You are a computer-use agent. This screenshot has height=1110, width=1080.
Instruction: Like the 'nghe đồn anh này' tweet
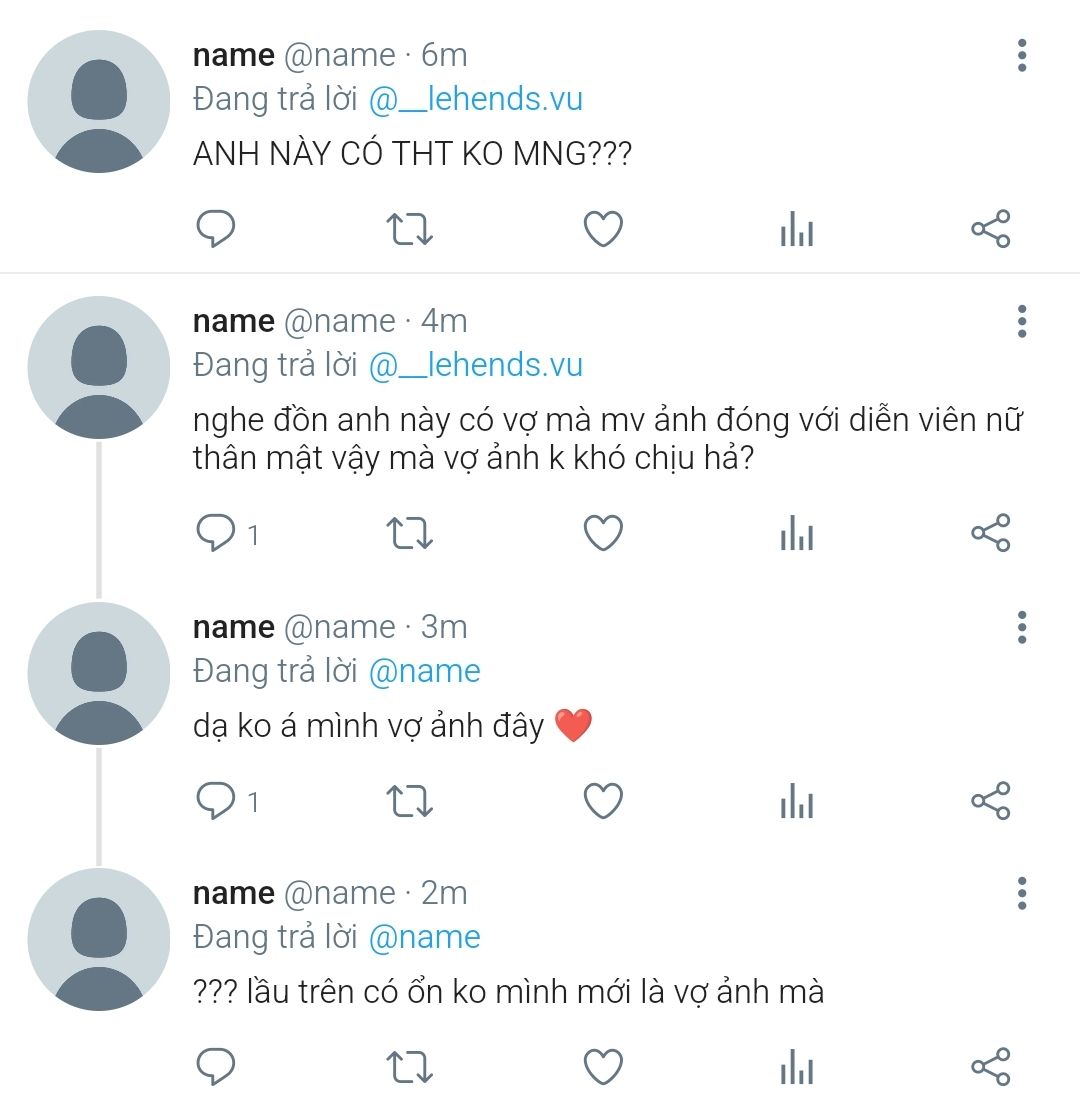click(x=603, y=534)
